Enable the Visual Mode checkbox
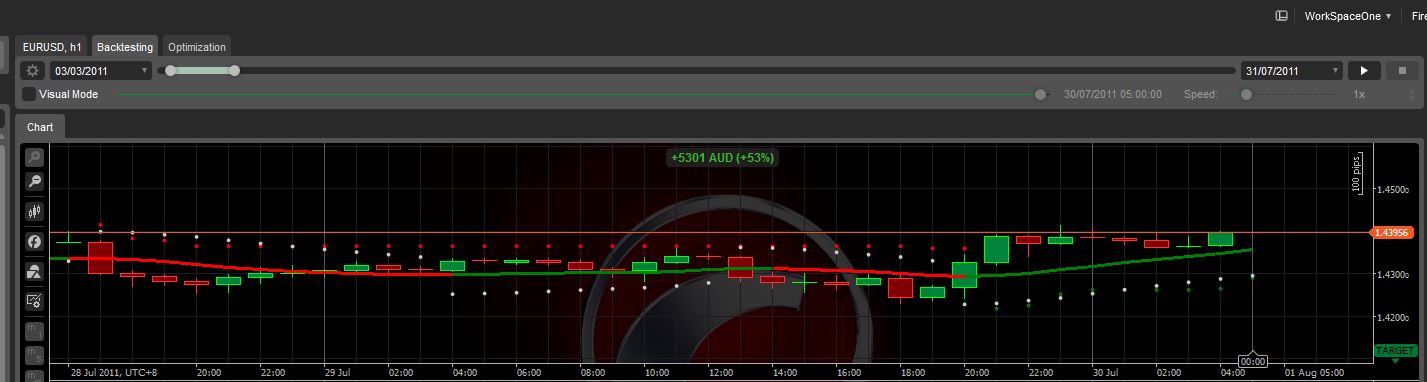Viewport: 1427px width, 382px height. click(x=29, y=94)
